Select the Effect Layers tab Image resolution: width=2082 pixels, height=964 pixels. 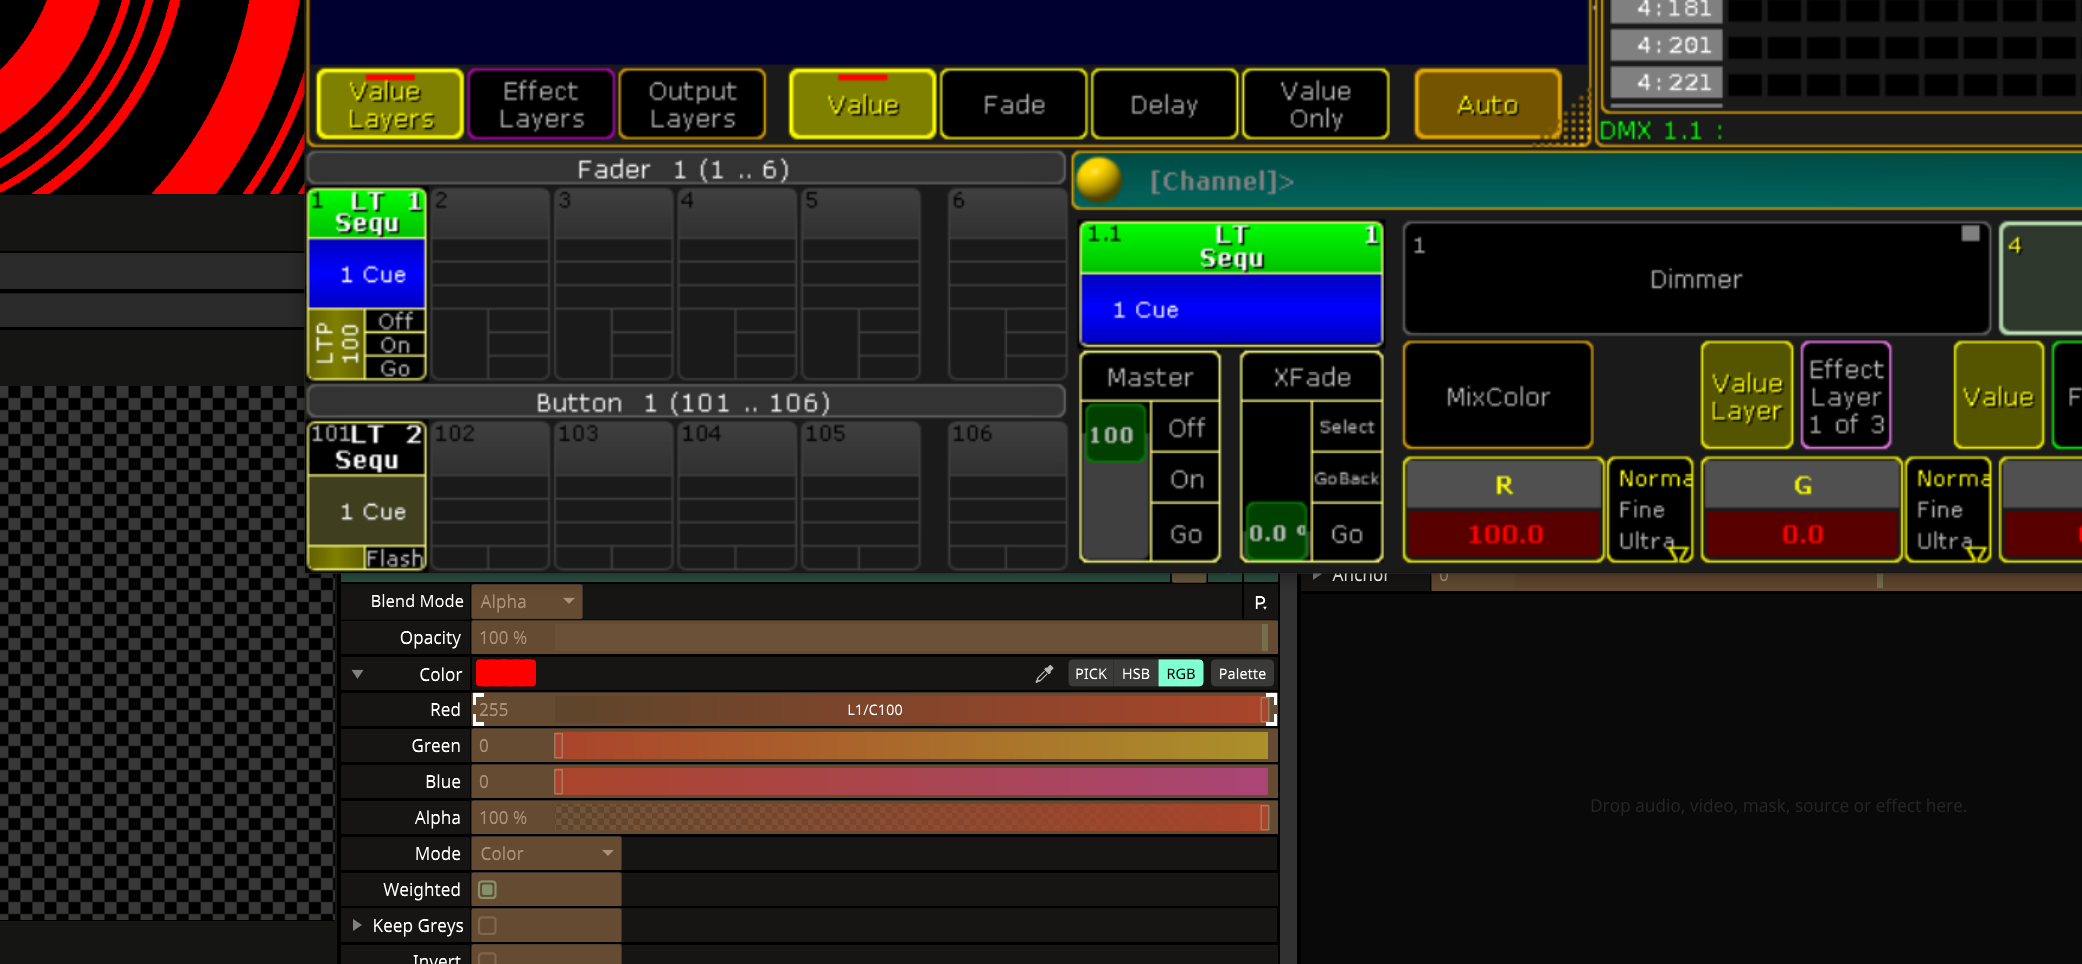point(541,104)
